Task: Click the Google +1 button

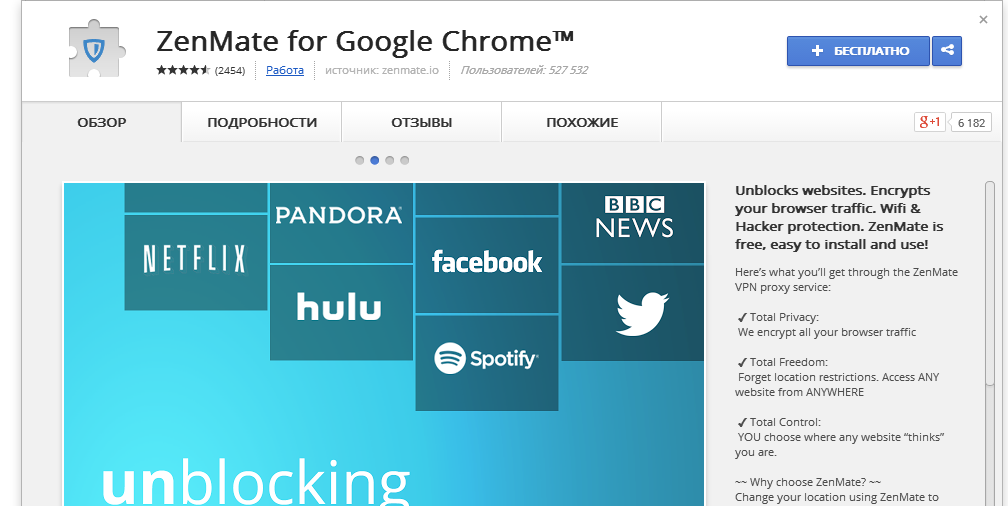Action: coord(930,122)
